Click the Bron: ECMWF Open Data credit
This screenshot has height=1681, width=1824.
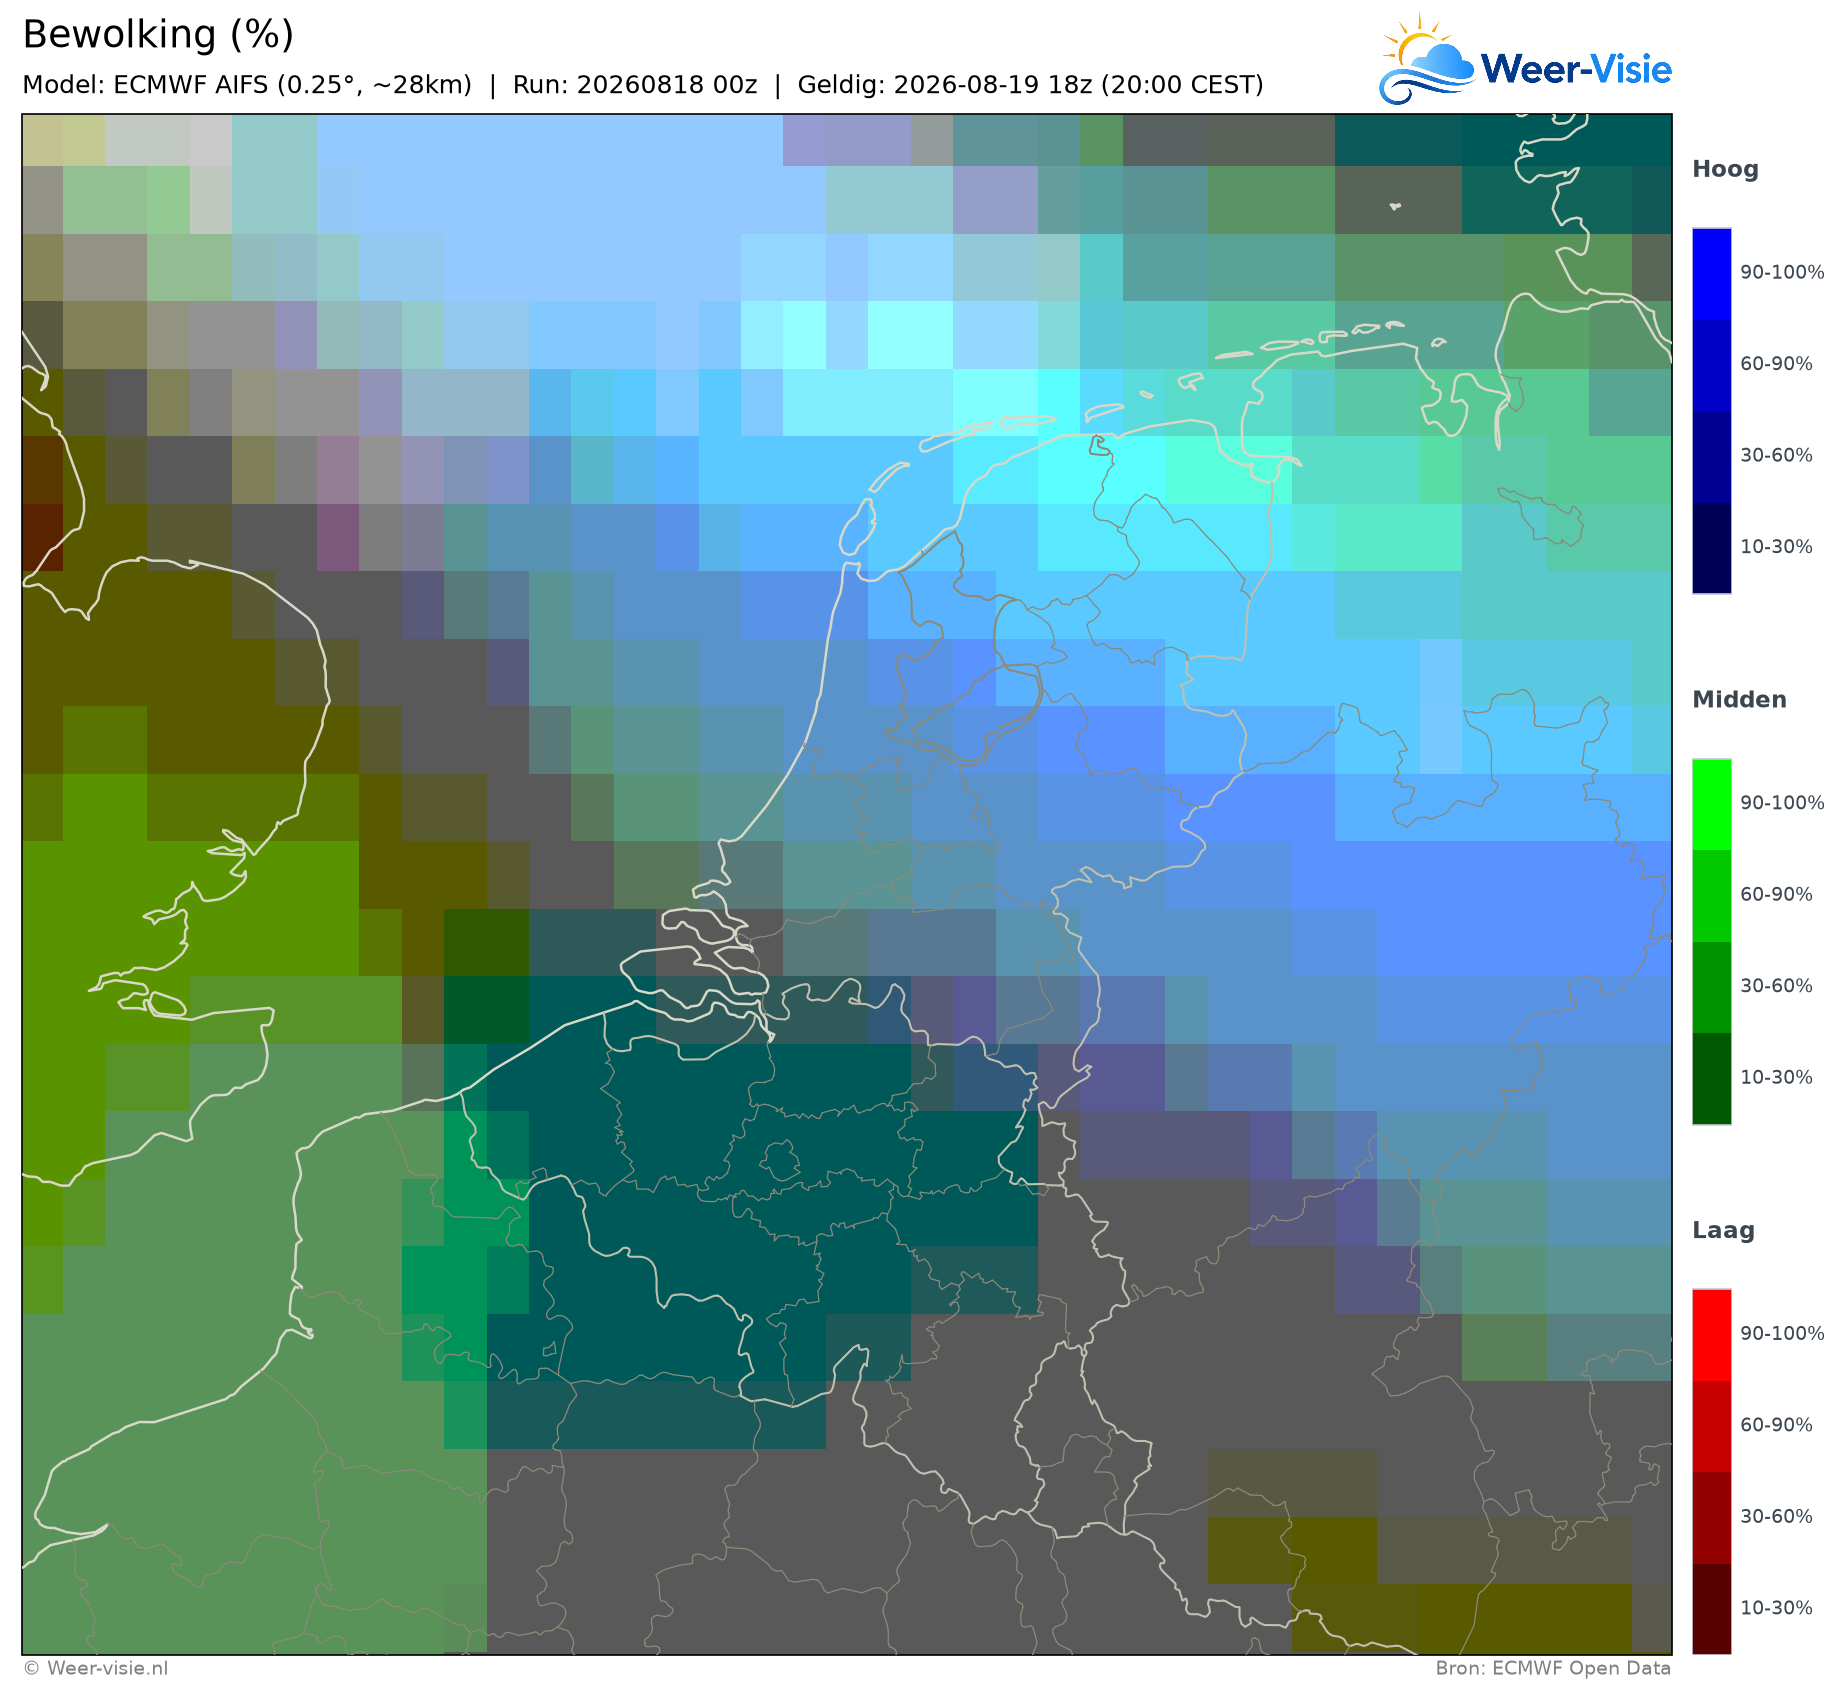[1553, 1668]
